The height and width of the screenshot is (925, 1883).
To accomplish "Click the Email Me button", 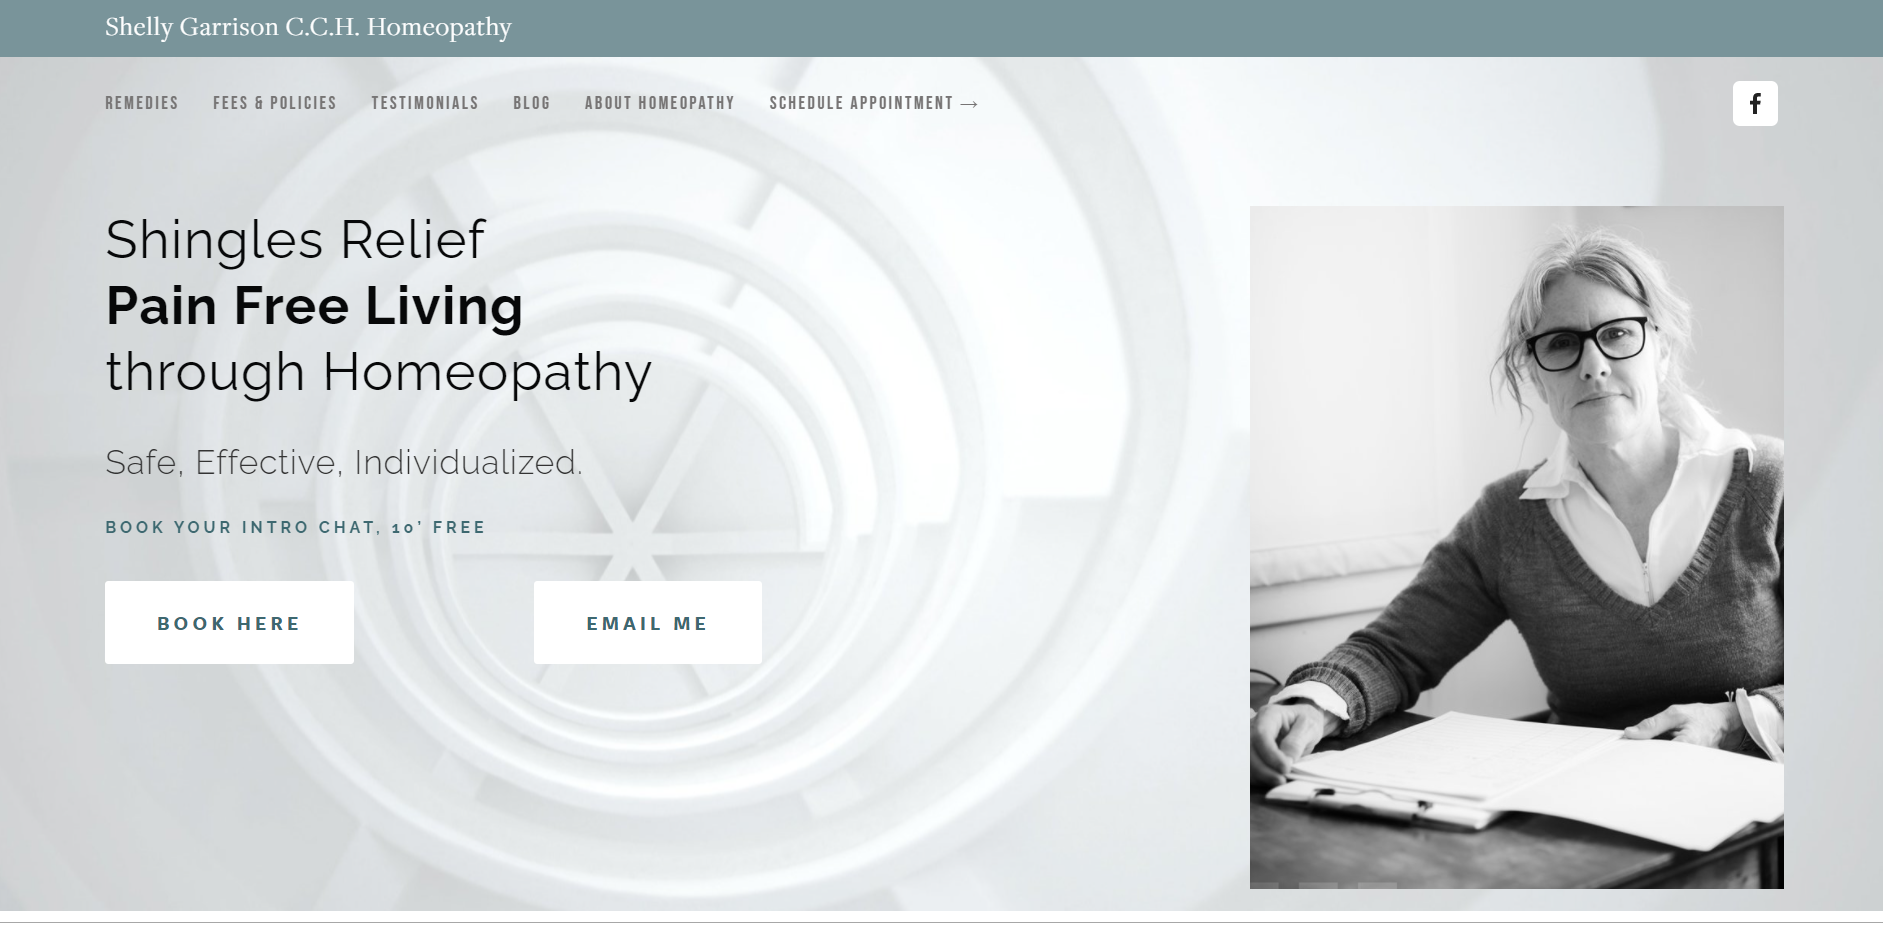I will (648, 622).
